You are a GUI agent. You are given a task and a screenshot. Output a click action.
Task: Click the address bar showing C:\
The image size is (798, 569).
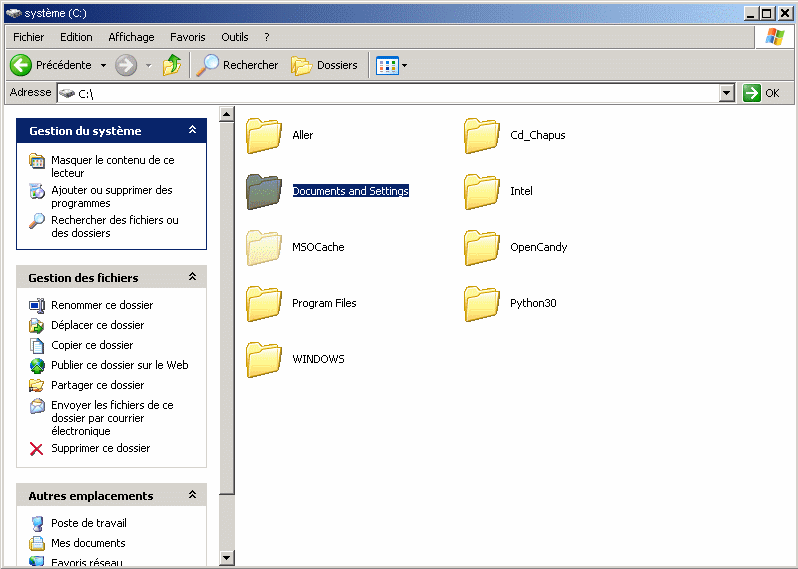pyautogui.click(x=389, y=93)
